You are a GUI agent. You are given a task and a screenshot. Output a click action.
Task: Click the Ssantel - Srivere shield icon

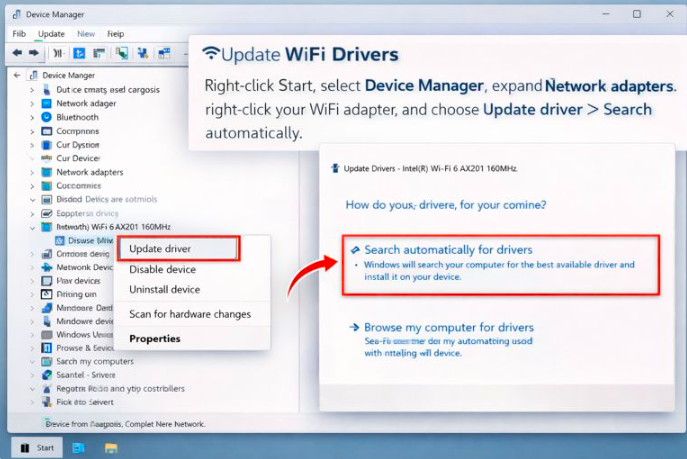[x=46, y=375]
